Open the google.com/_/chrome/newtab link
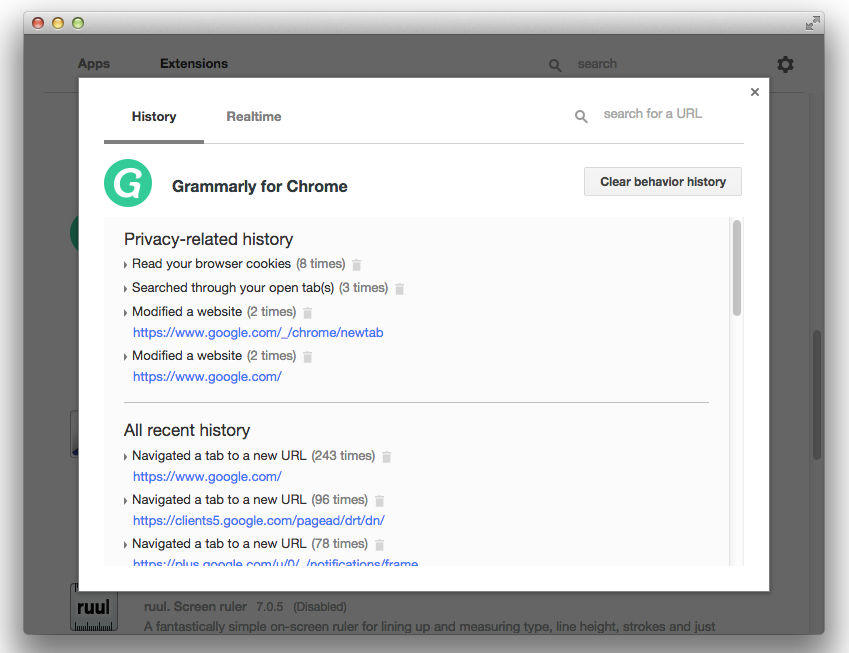Viewport: 849px width, 653px height. (257, 332)
